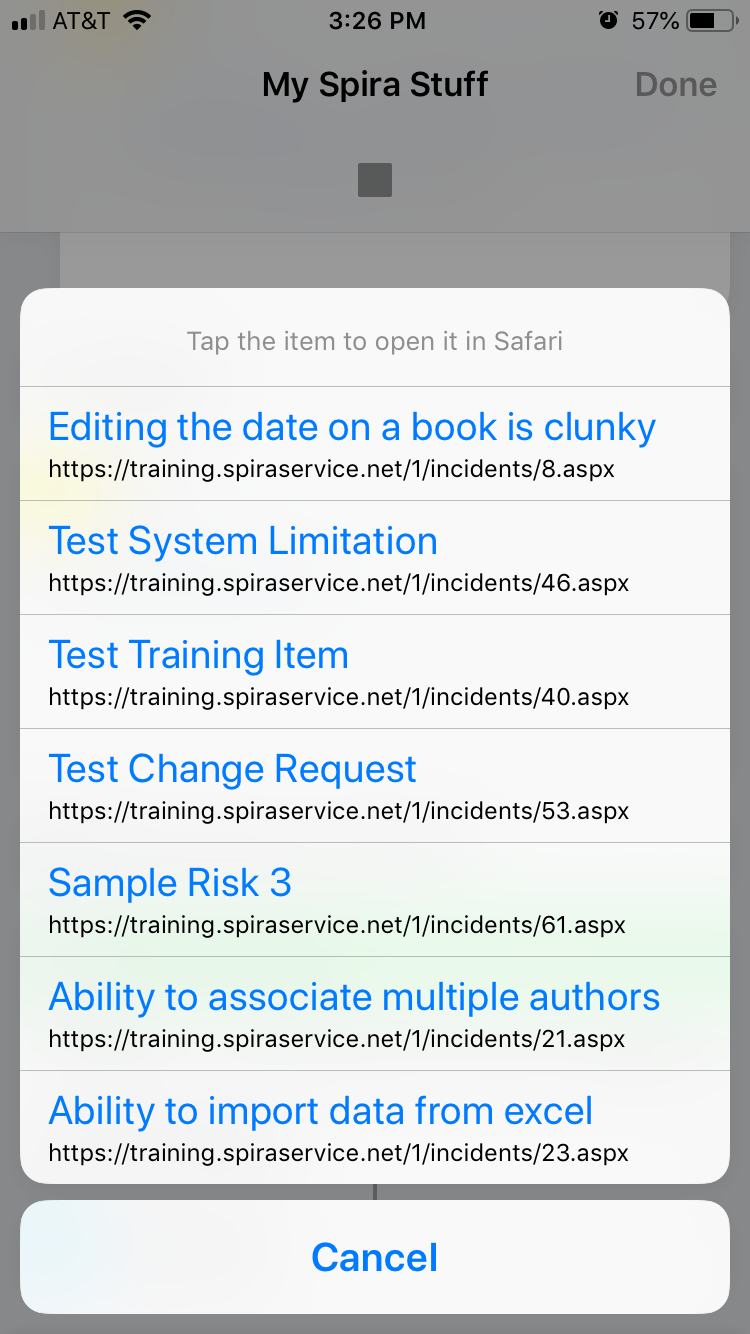The image size is (750, 1334).
Task: Tap the cellular signal bars icon
Action: tap(27, 21)
